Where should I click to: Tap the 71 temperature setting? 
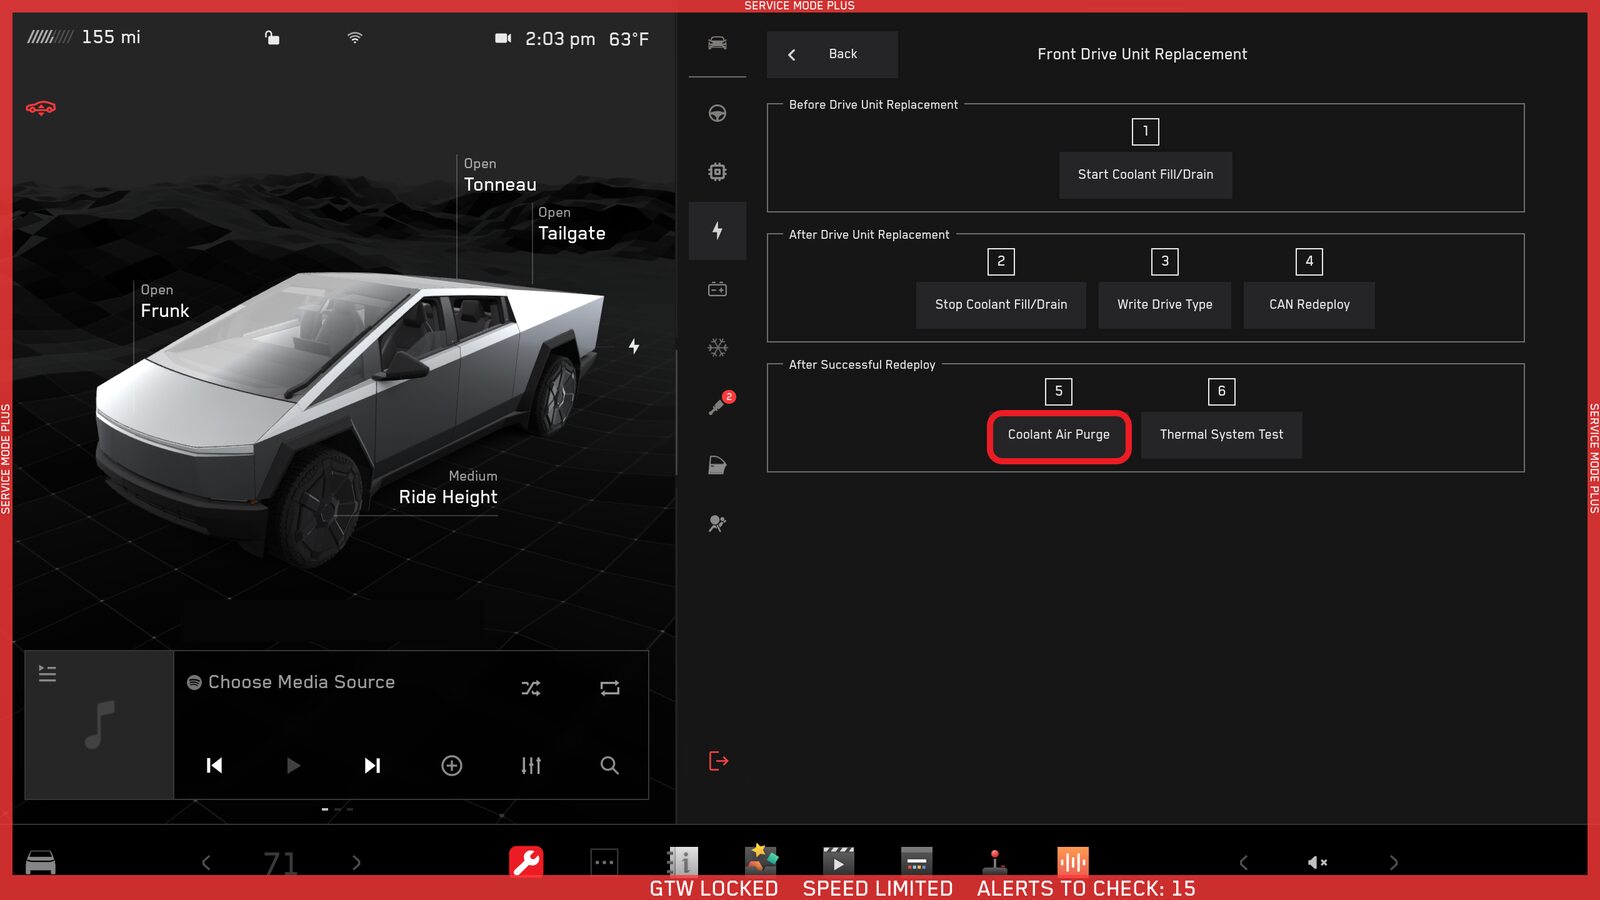(x=281, y=863)
